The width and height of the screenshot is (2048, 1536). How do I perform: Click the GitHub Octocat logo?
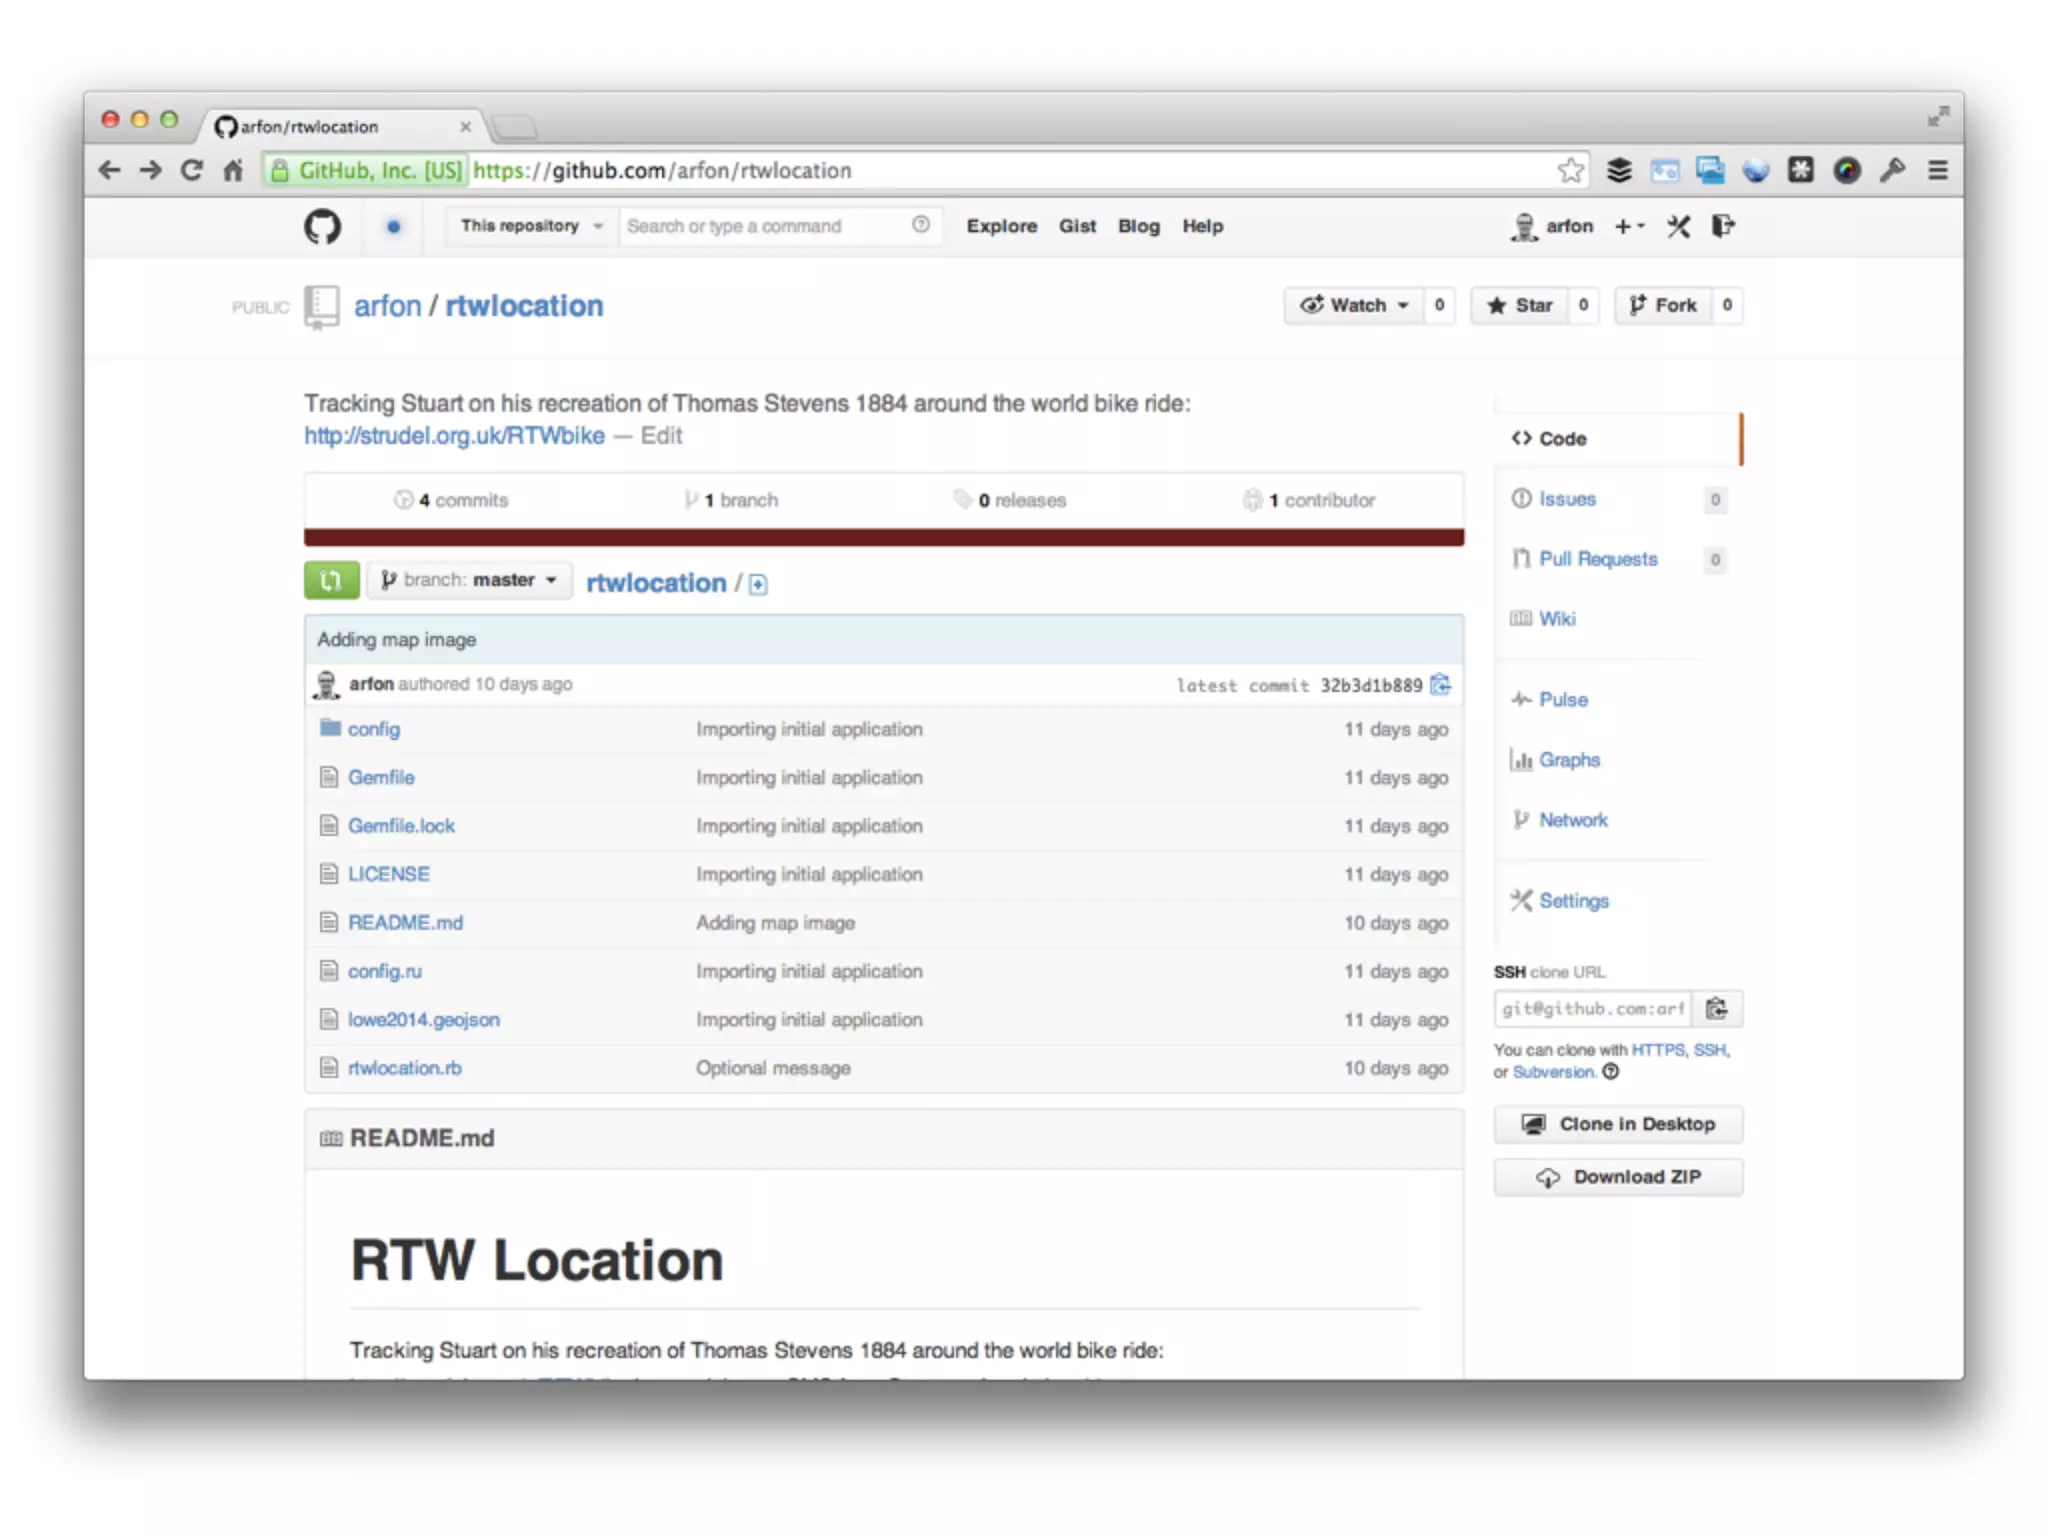322,227
